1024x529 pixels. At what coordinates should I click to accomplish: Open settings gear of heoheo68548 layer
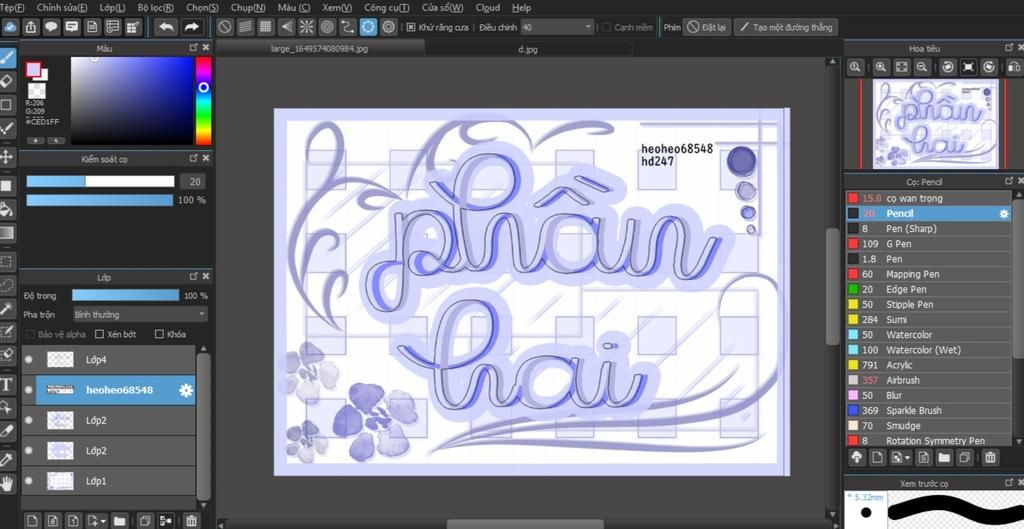point(186,390)
